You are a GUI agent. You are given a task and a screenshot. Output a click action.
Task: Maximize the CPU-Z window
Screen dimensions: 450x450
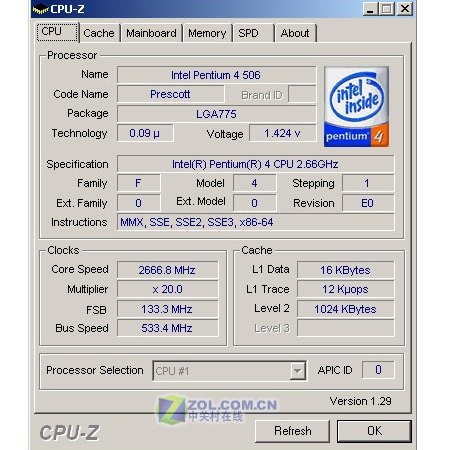click(387, 9)
